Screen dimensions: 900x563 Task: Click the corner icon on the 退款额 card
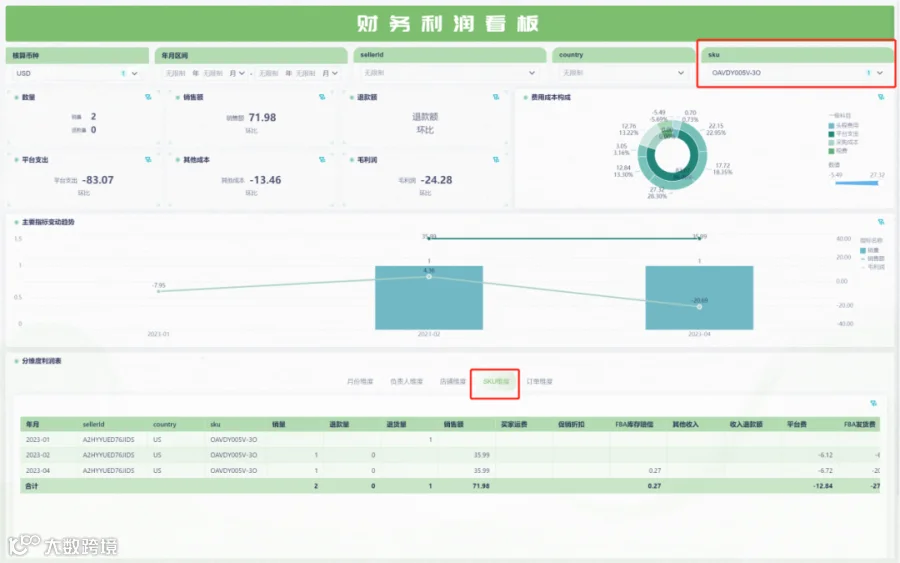(496, 97)
